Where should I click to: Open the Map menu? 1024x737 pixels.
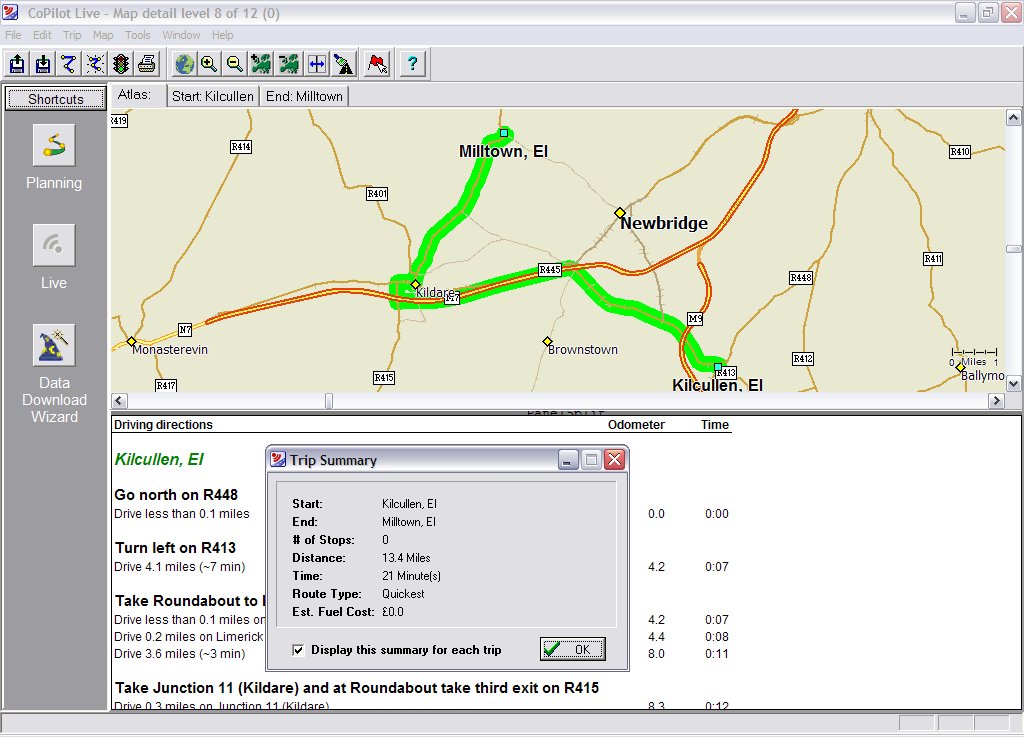[x=103, y=35]
